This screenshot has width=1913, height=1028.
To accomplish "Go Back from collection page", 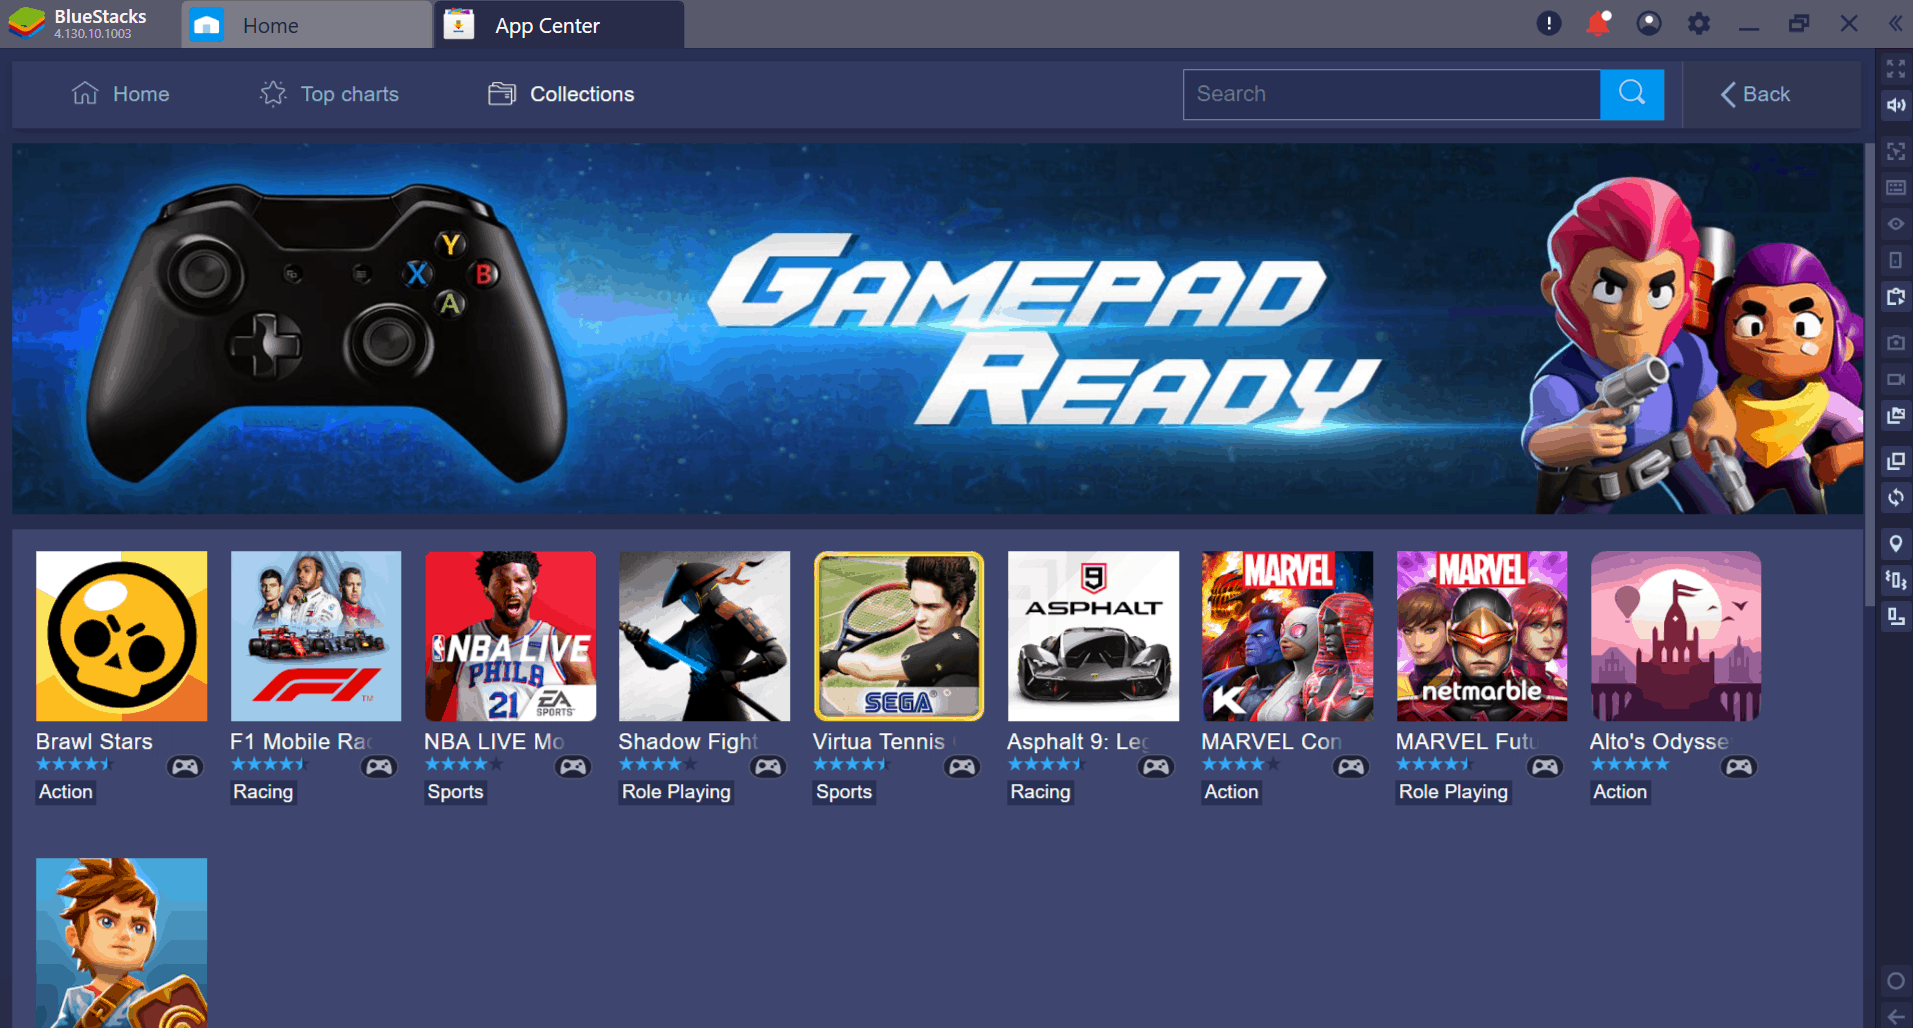I will 1755,94.
